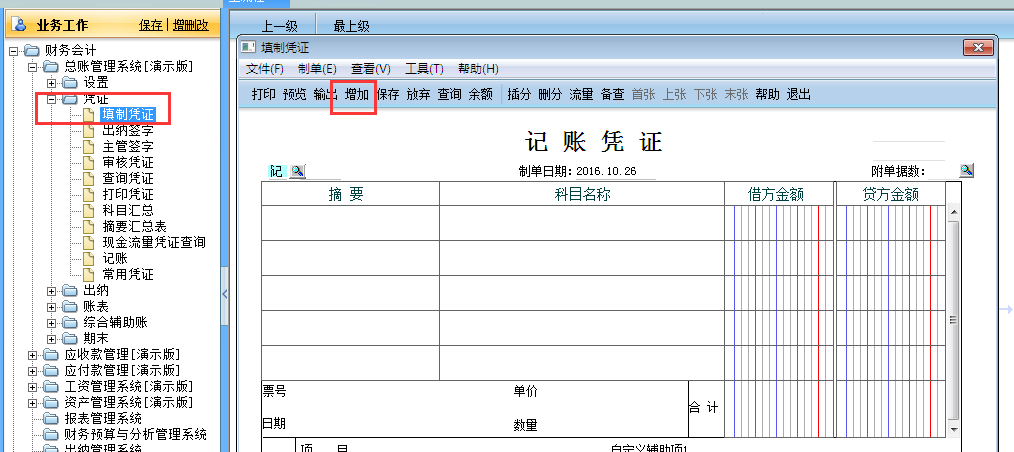Click the first 摘要 cell in voucher table
This screenshot has height=452, width=1014.
[350, 223]
